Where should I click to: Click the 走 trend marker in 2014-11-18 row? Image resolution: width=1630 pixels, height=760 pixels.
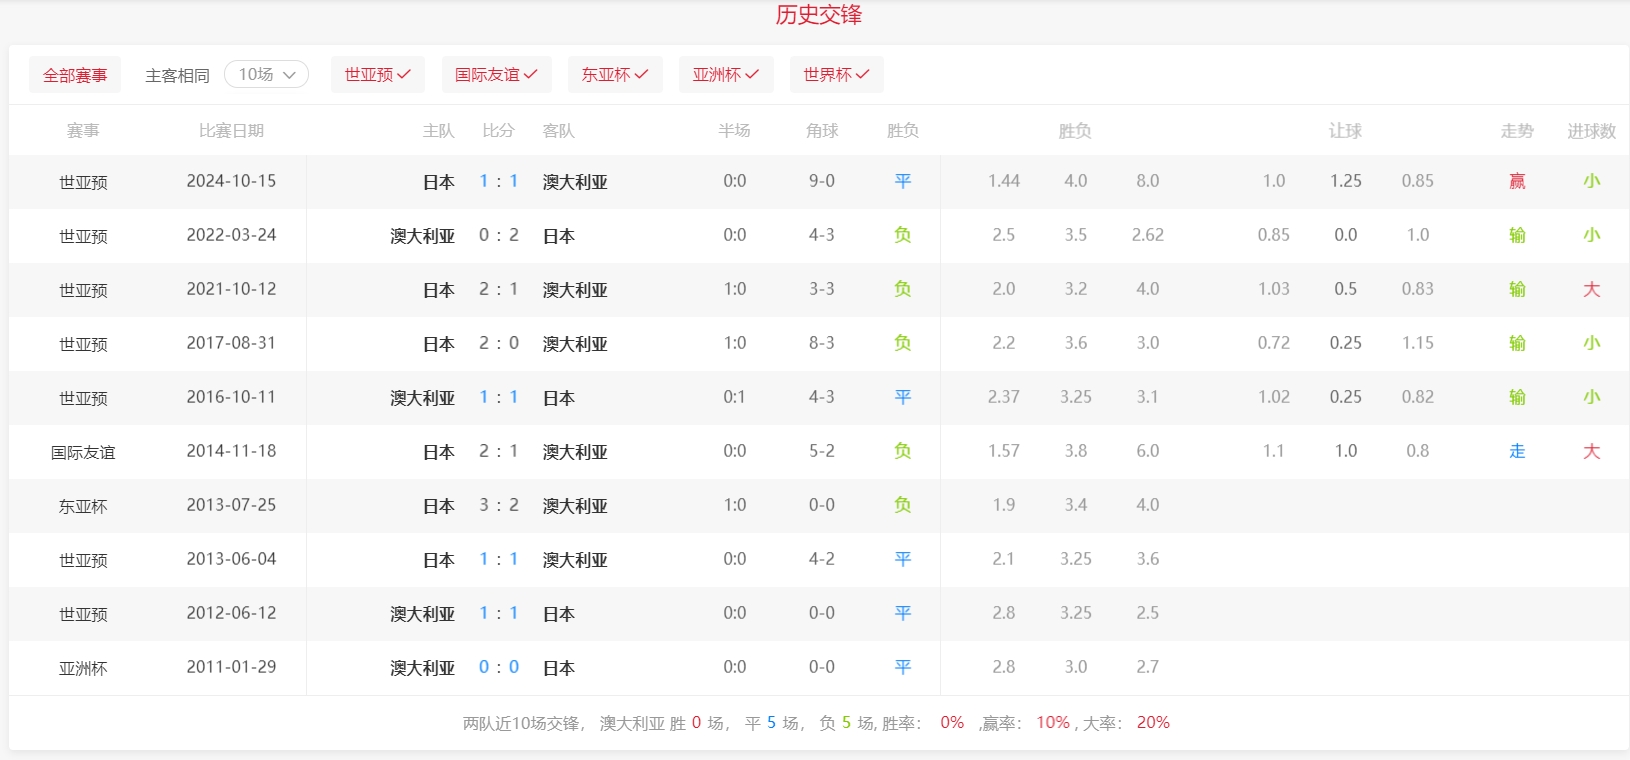tap(1517, 451)
